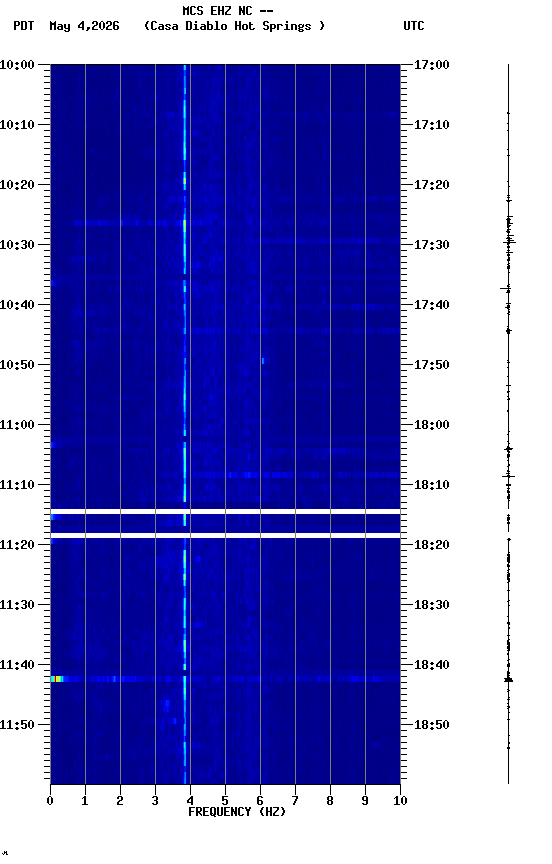Click the seismogram spike near 17:37 UTC
This screenshot has width=552, height=864.
click(x=506, y=288)
